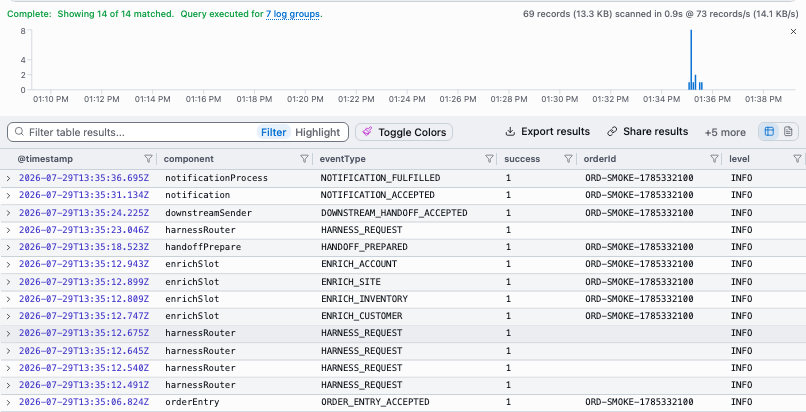
Task: Click the downstreamSender component cell
Action: coord(209,213)
